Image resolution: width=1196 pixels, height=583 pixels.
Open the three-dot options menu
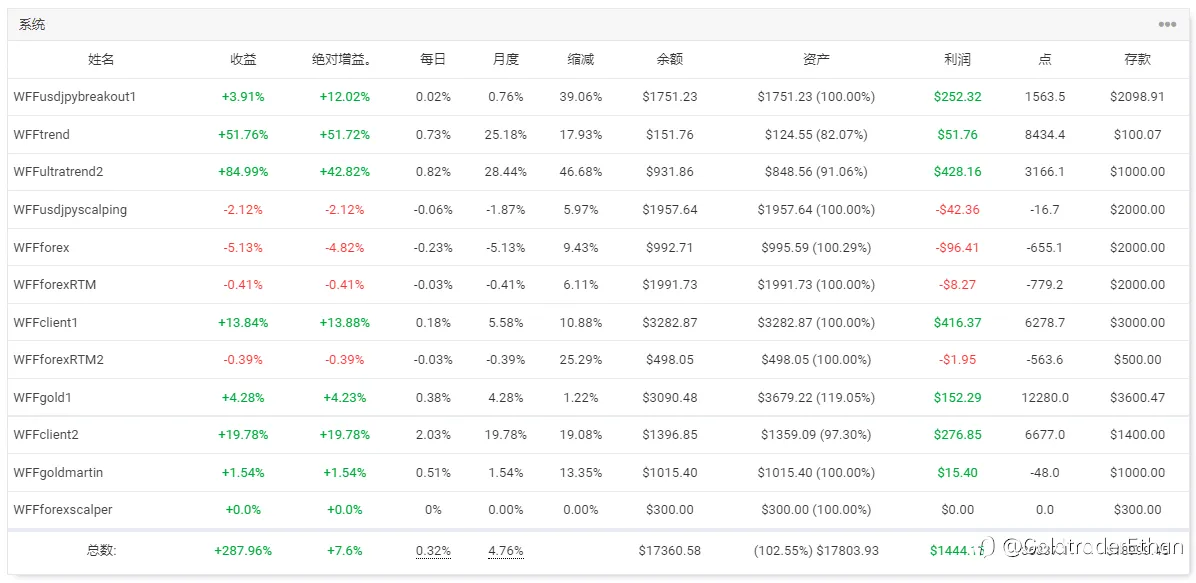pos(1166,24)
